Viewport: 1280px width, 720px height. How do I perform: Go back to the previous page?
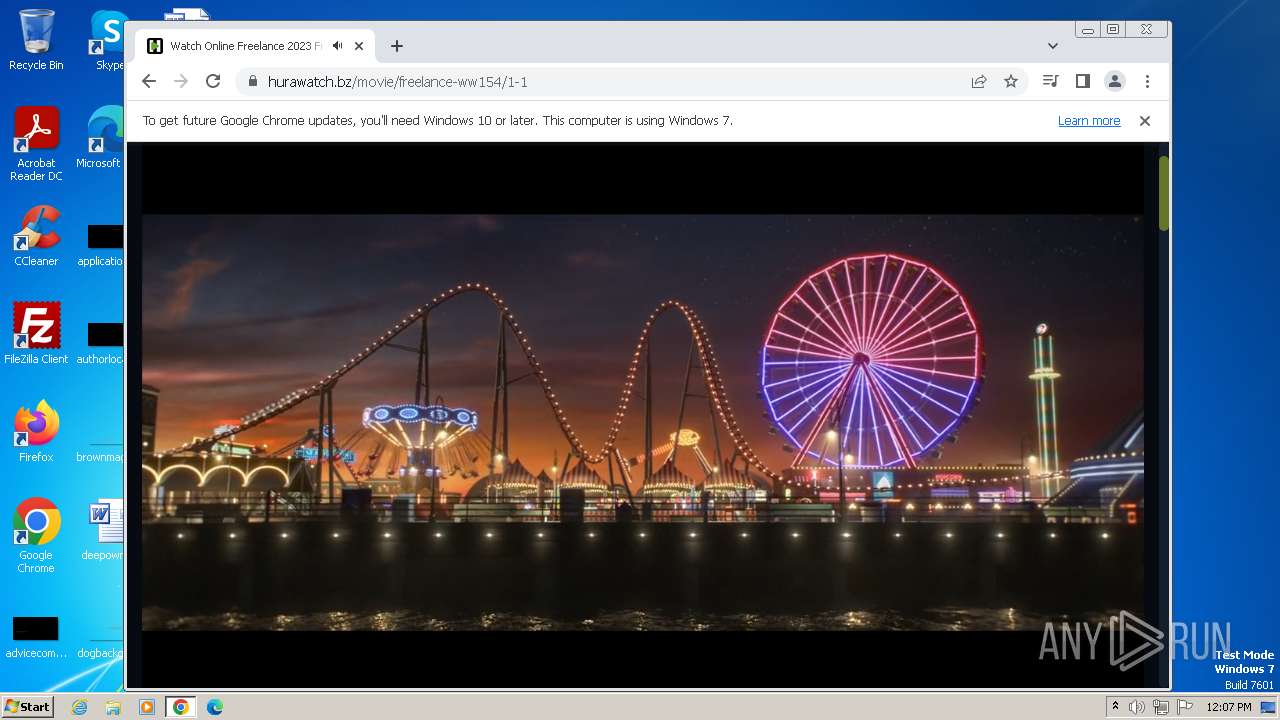tap(149, 82)
